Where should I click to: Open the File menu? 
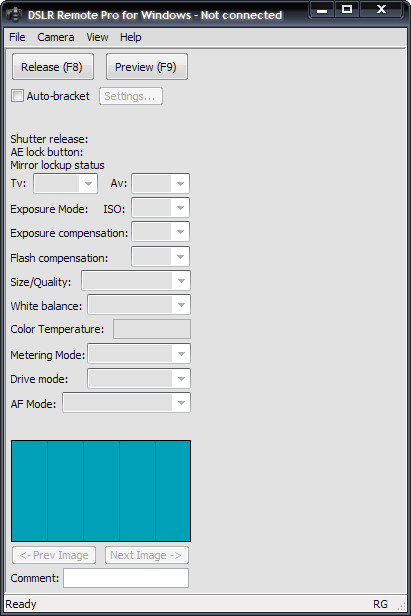pos(17,37)
